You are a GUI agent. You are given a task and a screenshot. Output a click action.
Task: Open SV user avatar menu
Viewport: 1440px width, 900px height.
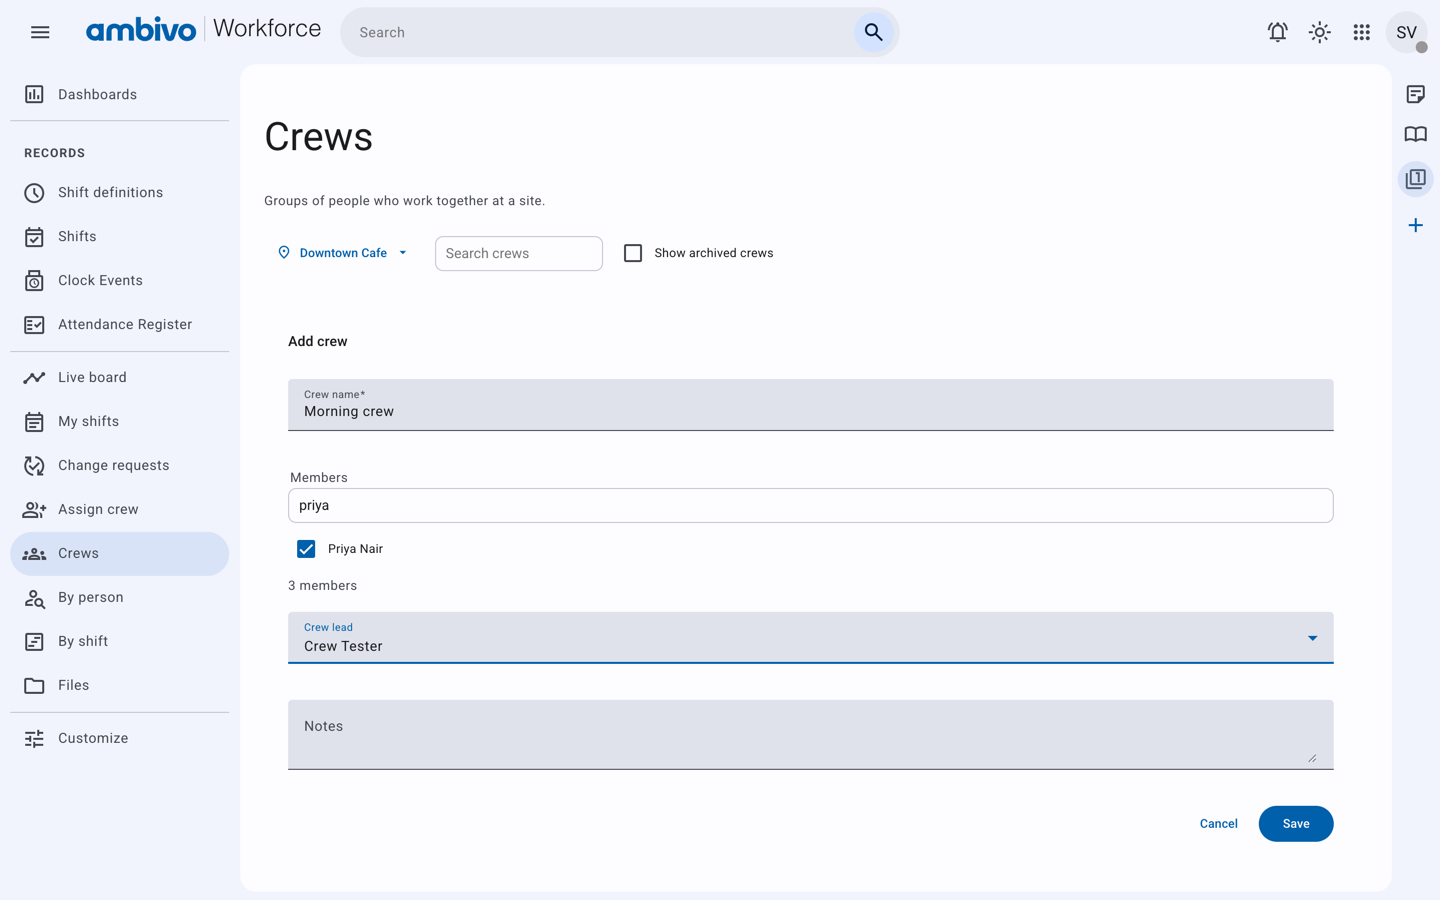[1406, 32]
